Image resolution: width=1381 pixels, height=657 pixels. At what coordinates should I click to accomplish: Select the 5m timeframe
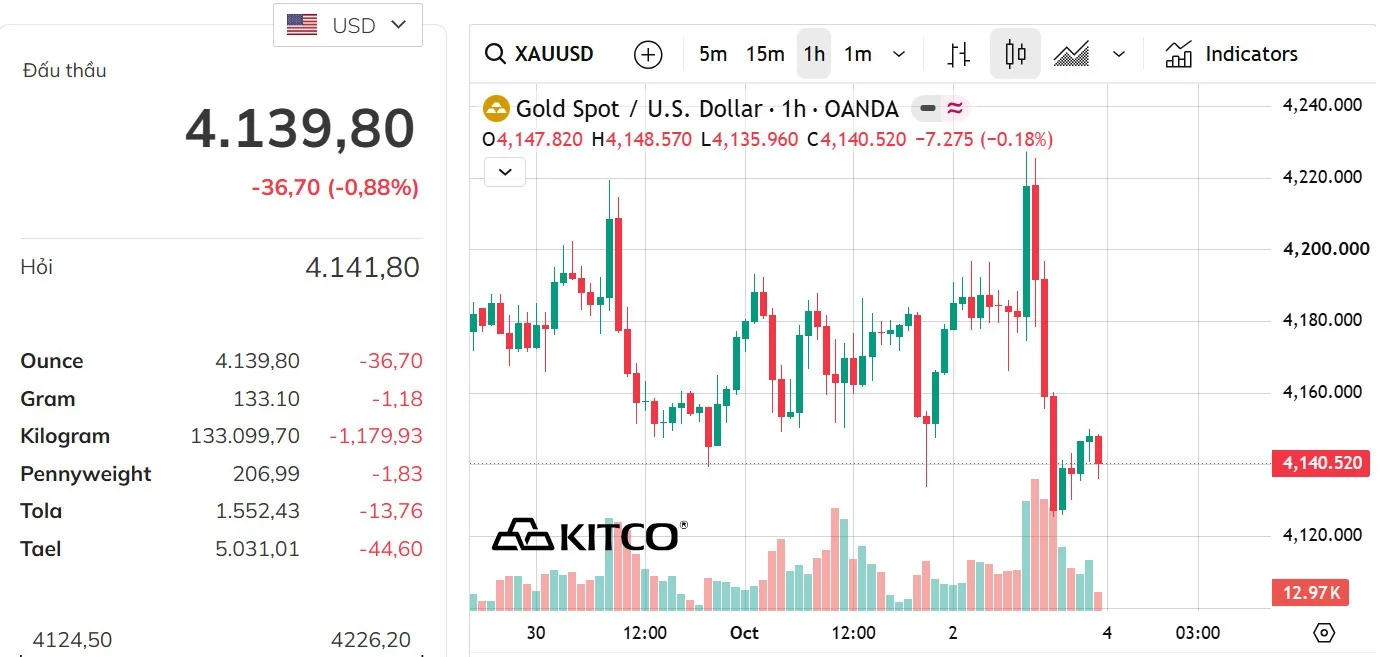pyautogui.click(x=713, y=54)
